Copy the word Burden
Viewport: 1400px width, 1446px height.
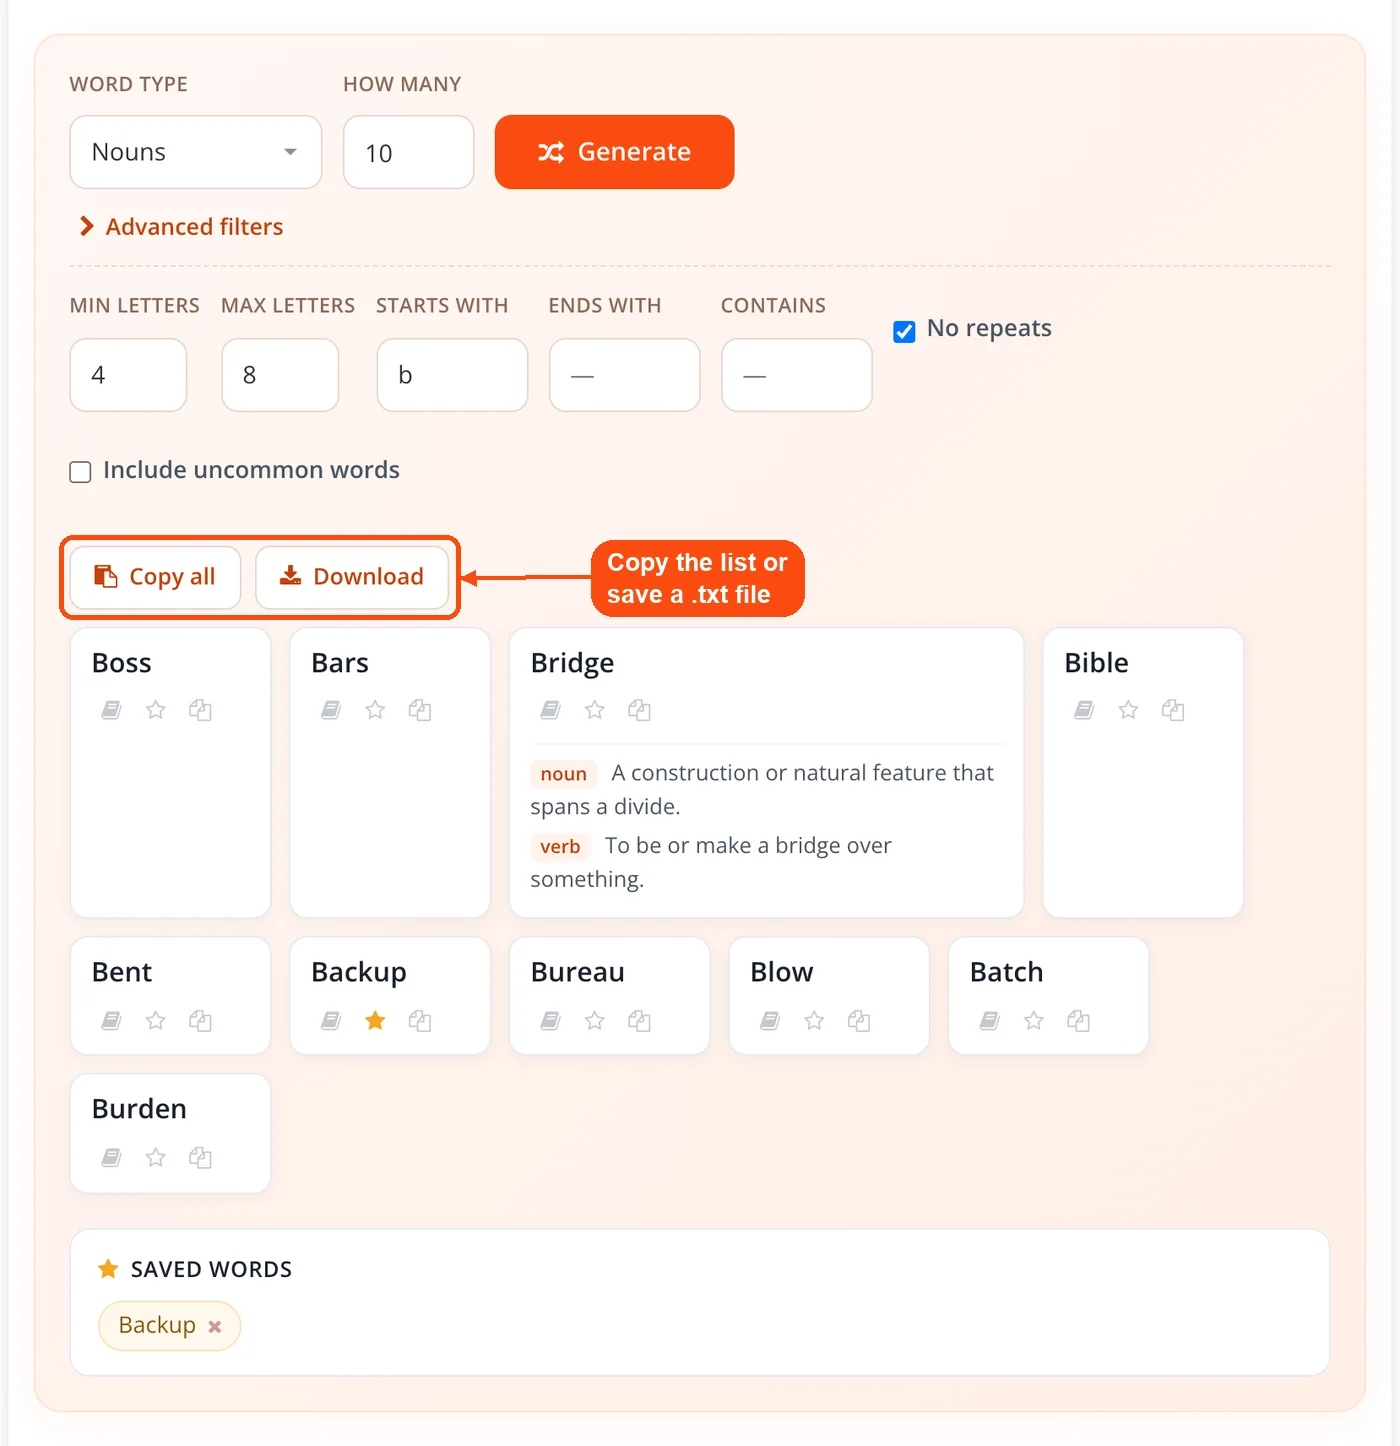point(200,1157)
